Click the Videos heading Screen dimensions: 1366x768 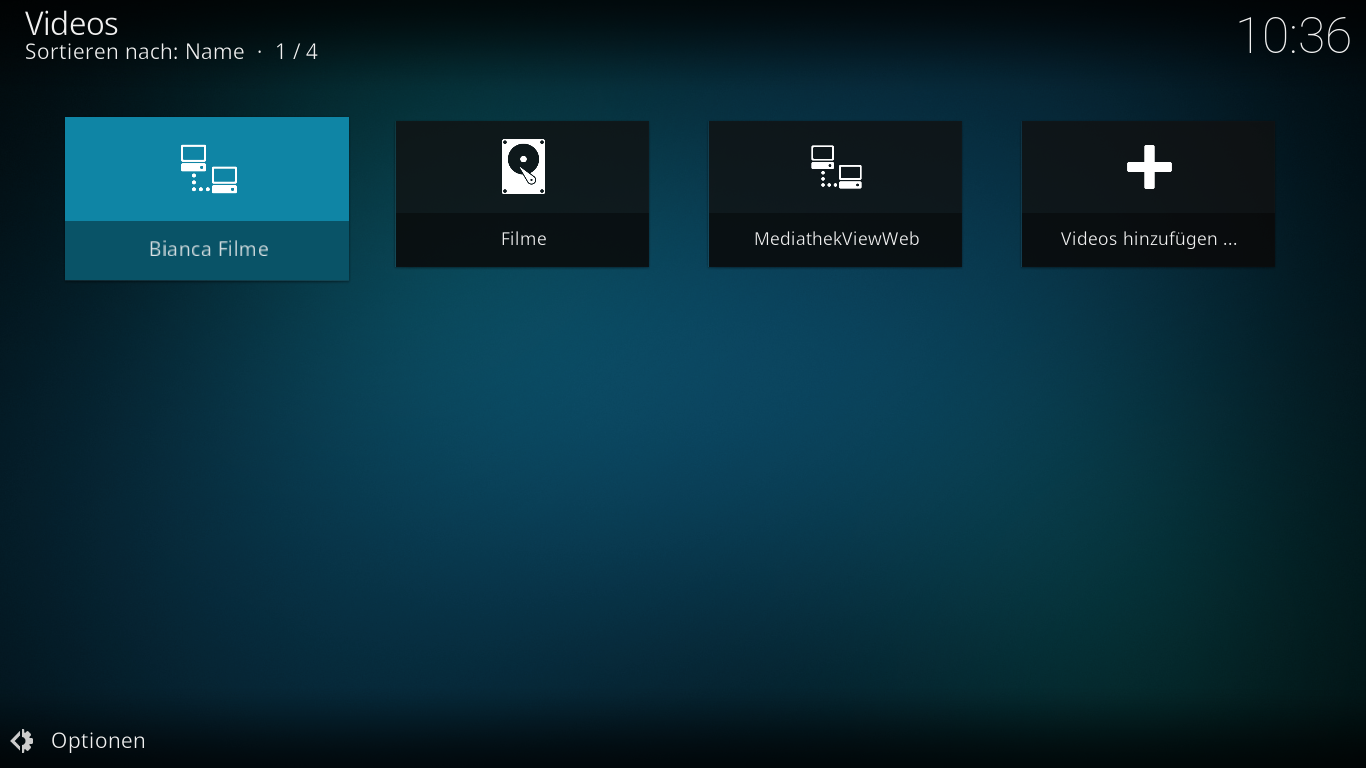click(x=72, y=23)
